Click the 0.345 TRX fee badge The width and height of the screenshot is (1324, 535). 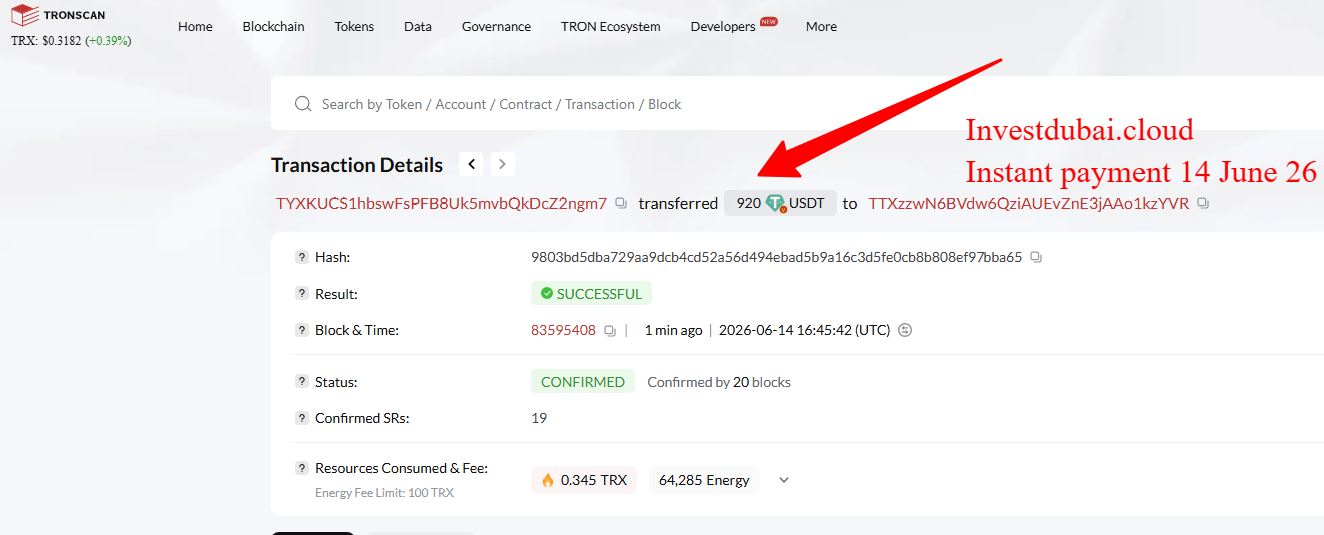click(584, 480)
